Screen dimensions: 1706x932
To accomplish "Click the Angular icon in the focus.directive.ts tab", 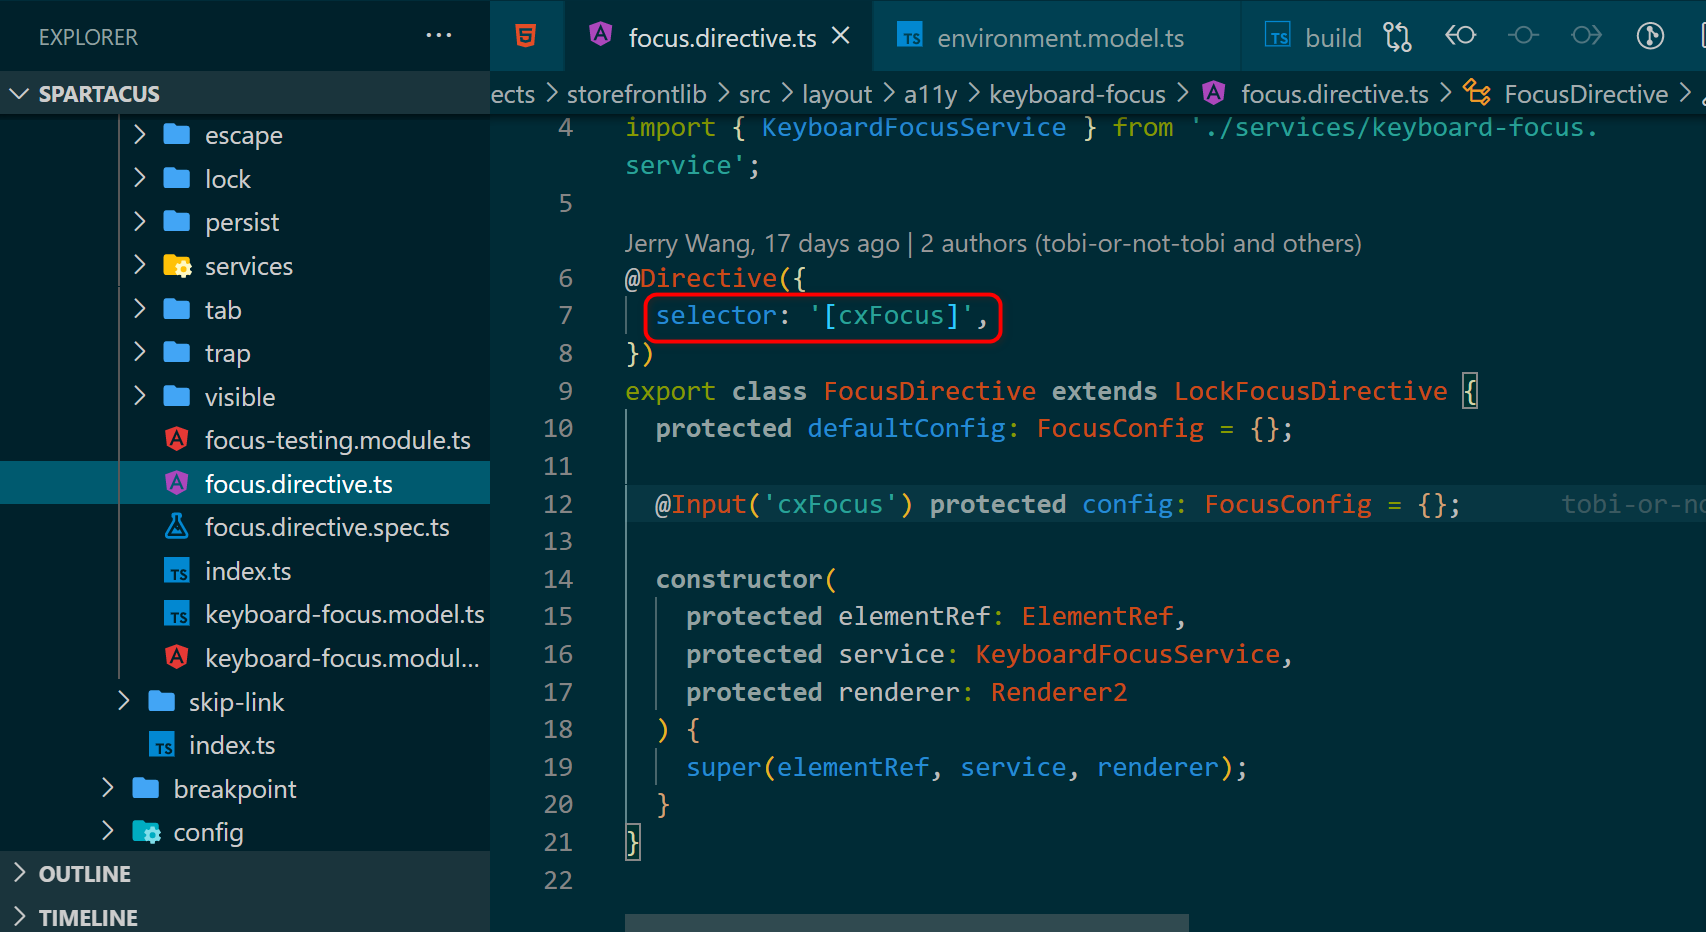I will coord(600,35).
